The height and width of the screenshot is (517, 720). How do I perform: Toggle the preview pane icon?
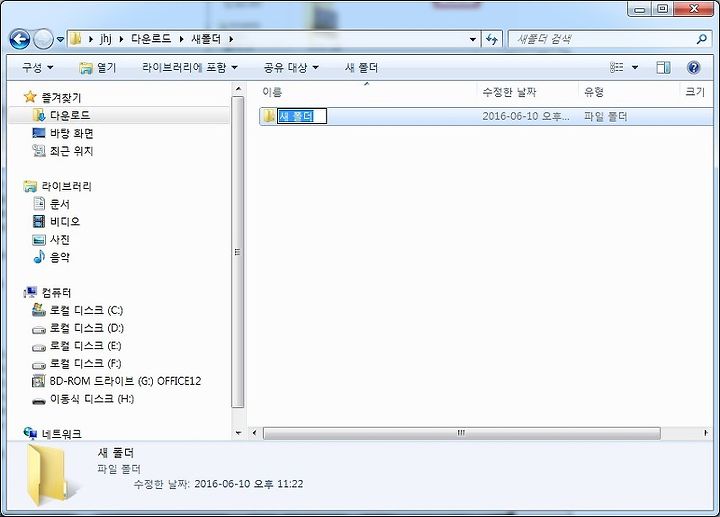663,67
